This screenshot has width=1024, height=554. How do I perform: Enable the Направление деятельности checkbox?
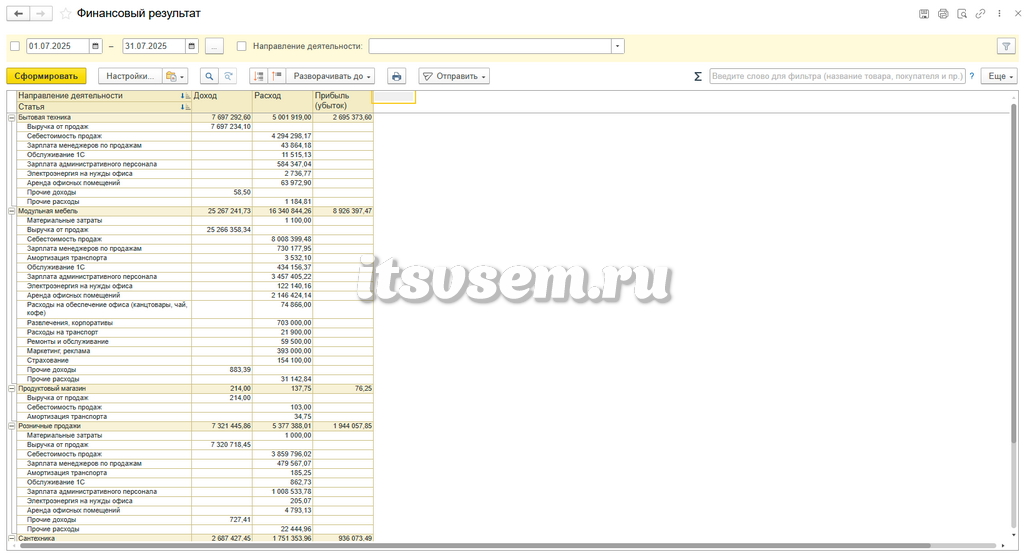pyautogui.click(x=242, y=46)
